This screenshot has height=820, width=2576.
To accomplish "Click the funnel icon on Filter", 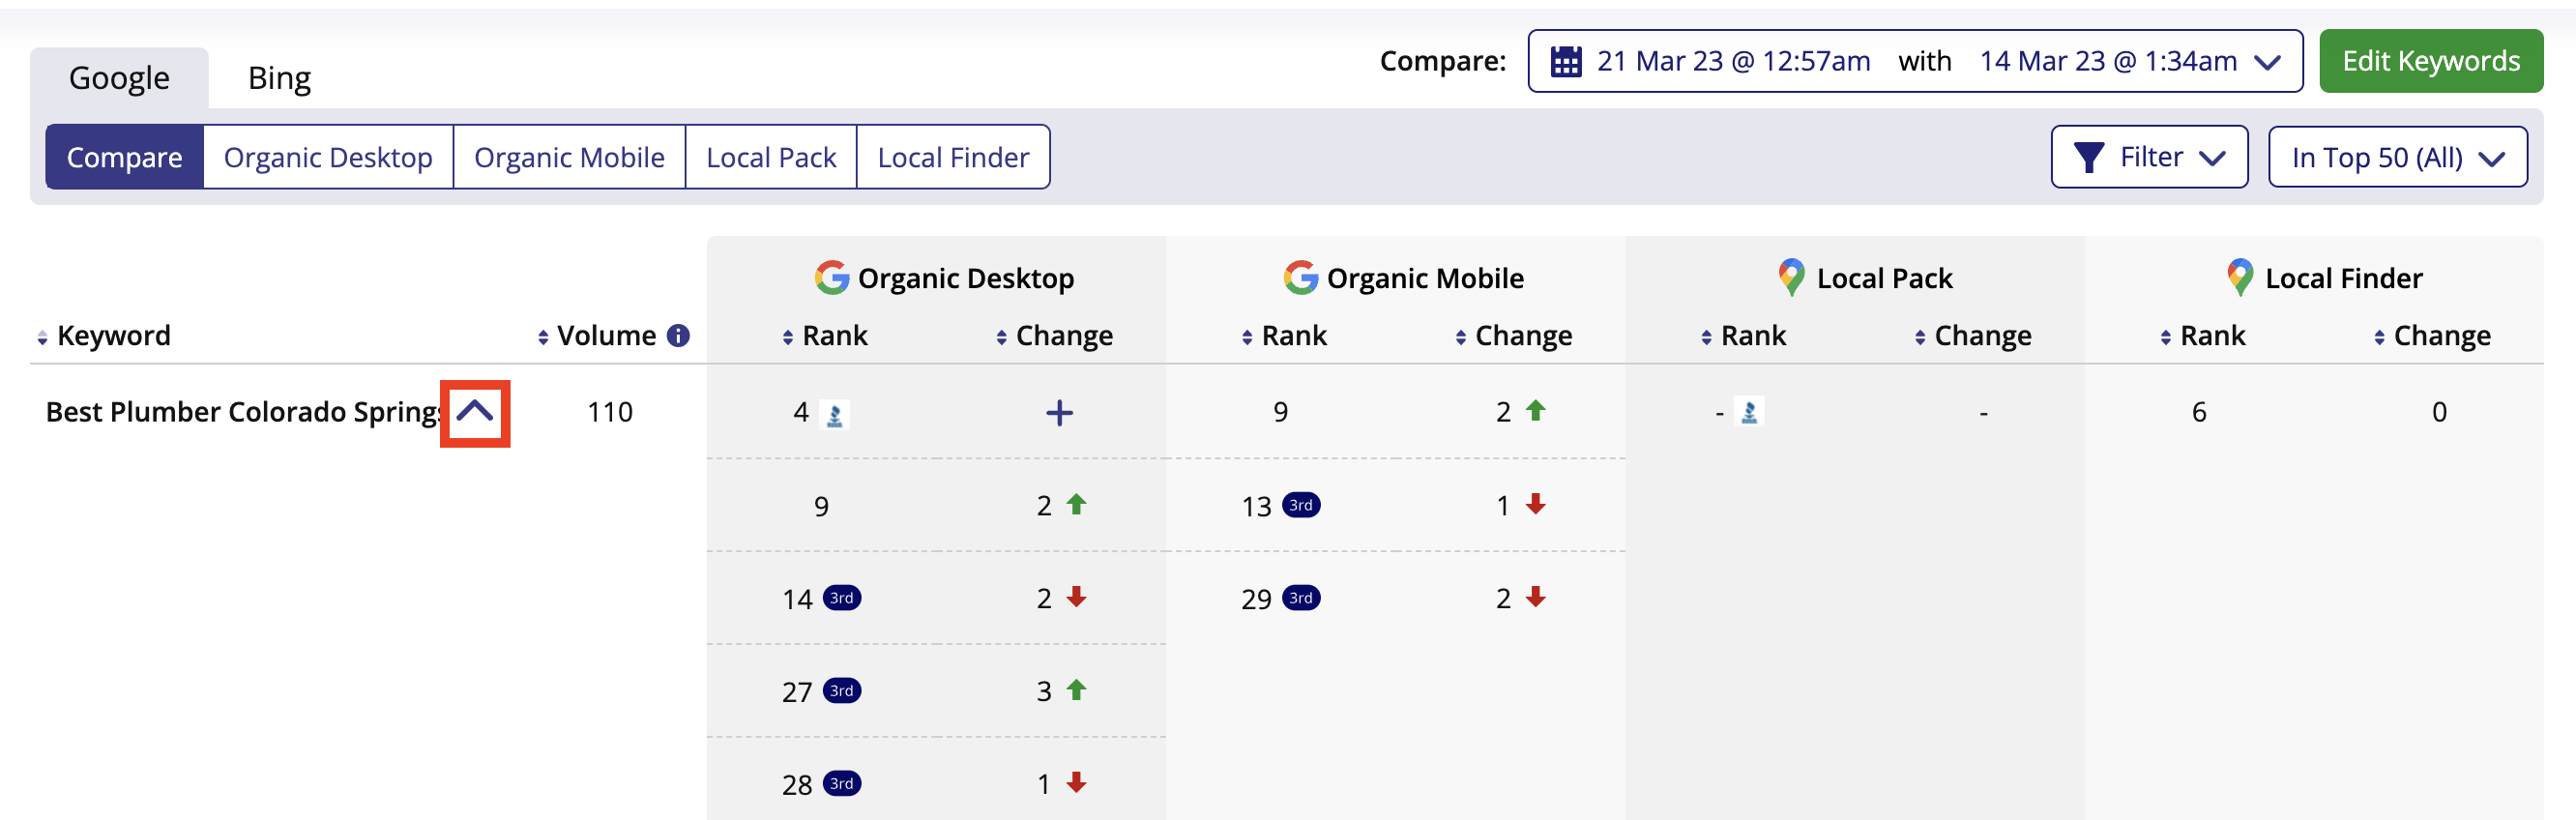I will (2089, 158).
